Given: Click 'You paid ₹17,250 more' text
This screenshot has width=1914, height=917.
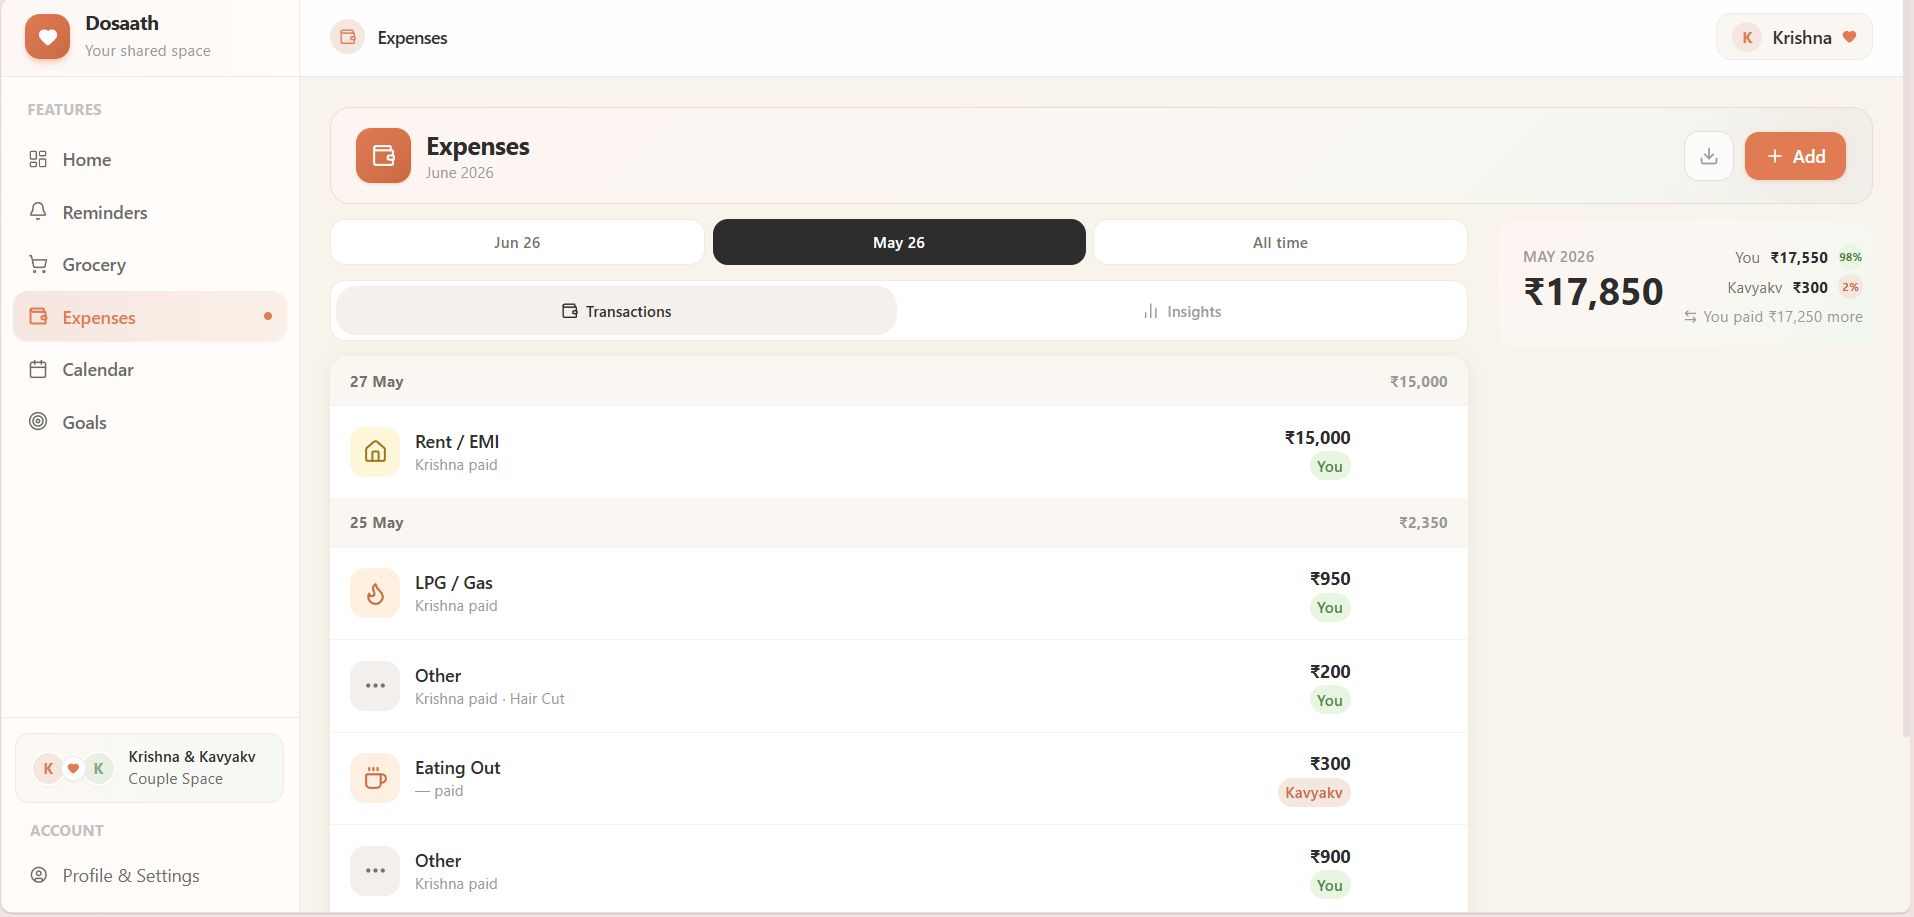Looking at the screenshot, I should pos(1782,317).
